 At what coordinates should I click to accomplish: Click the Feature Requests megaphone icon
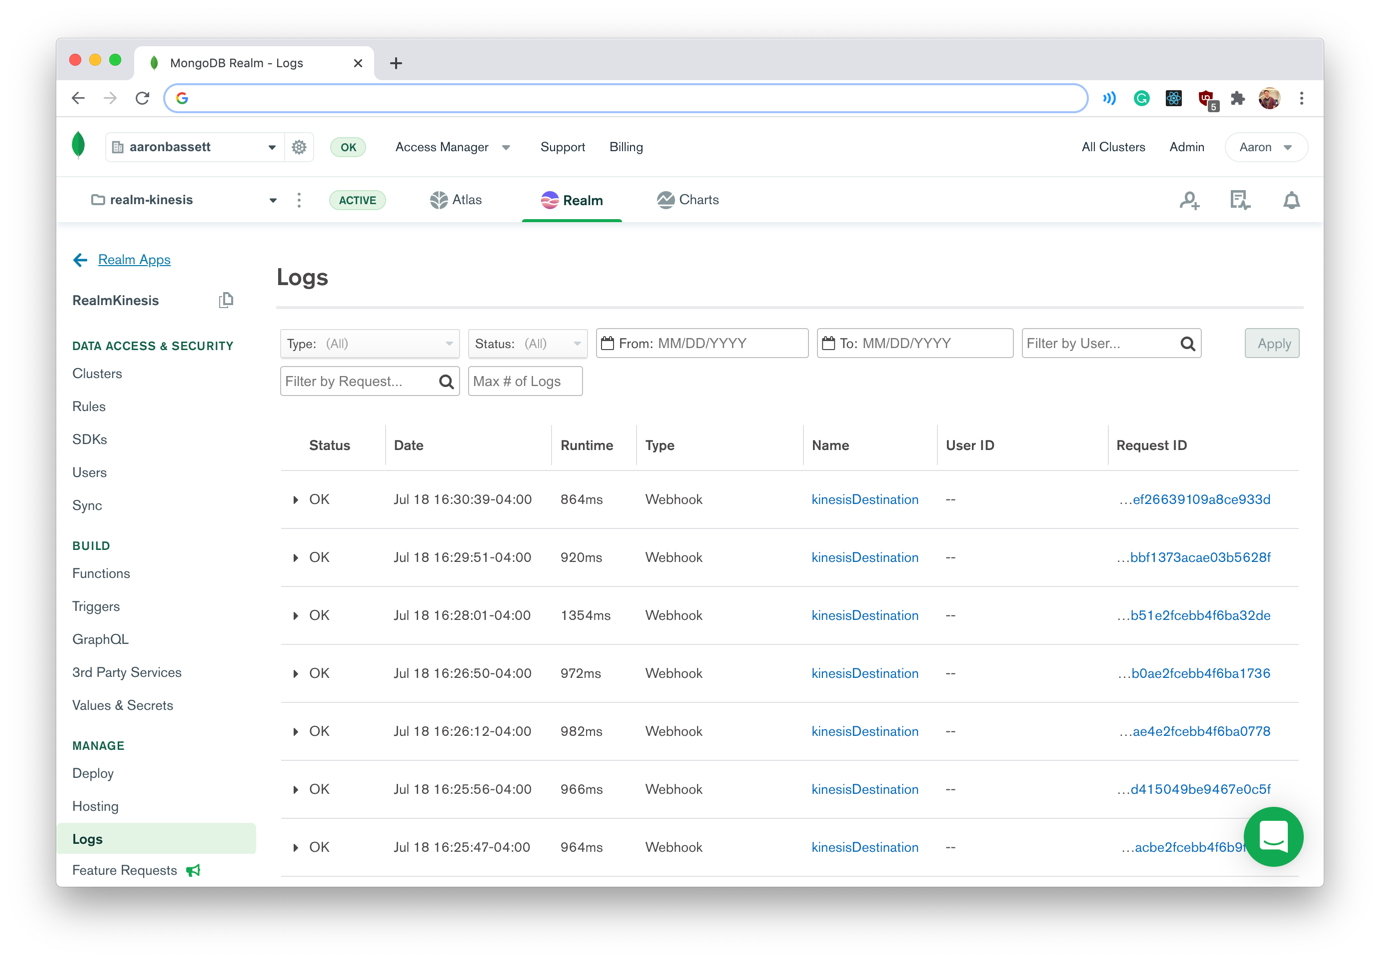click(193, 871)
